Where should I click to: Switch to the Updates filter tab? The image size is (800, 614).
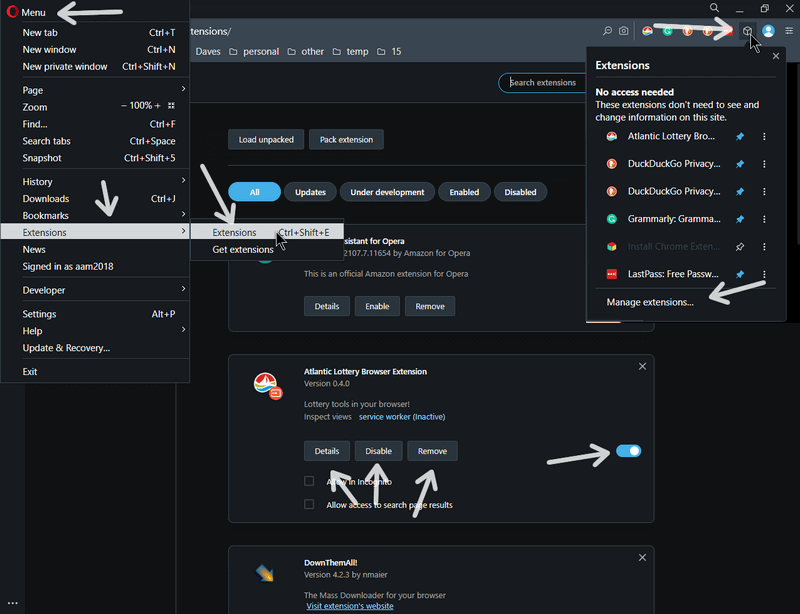click(x=310, y=192)
